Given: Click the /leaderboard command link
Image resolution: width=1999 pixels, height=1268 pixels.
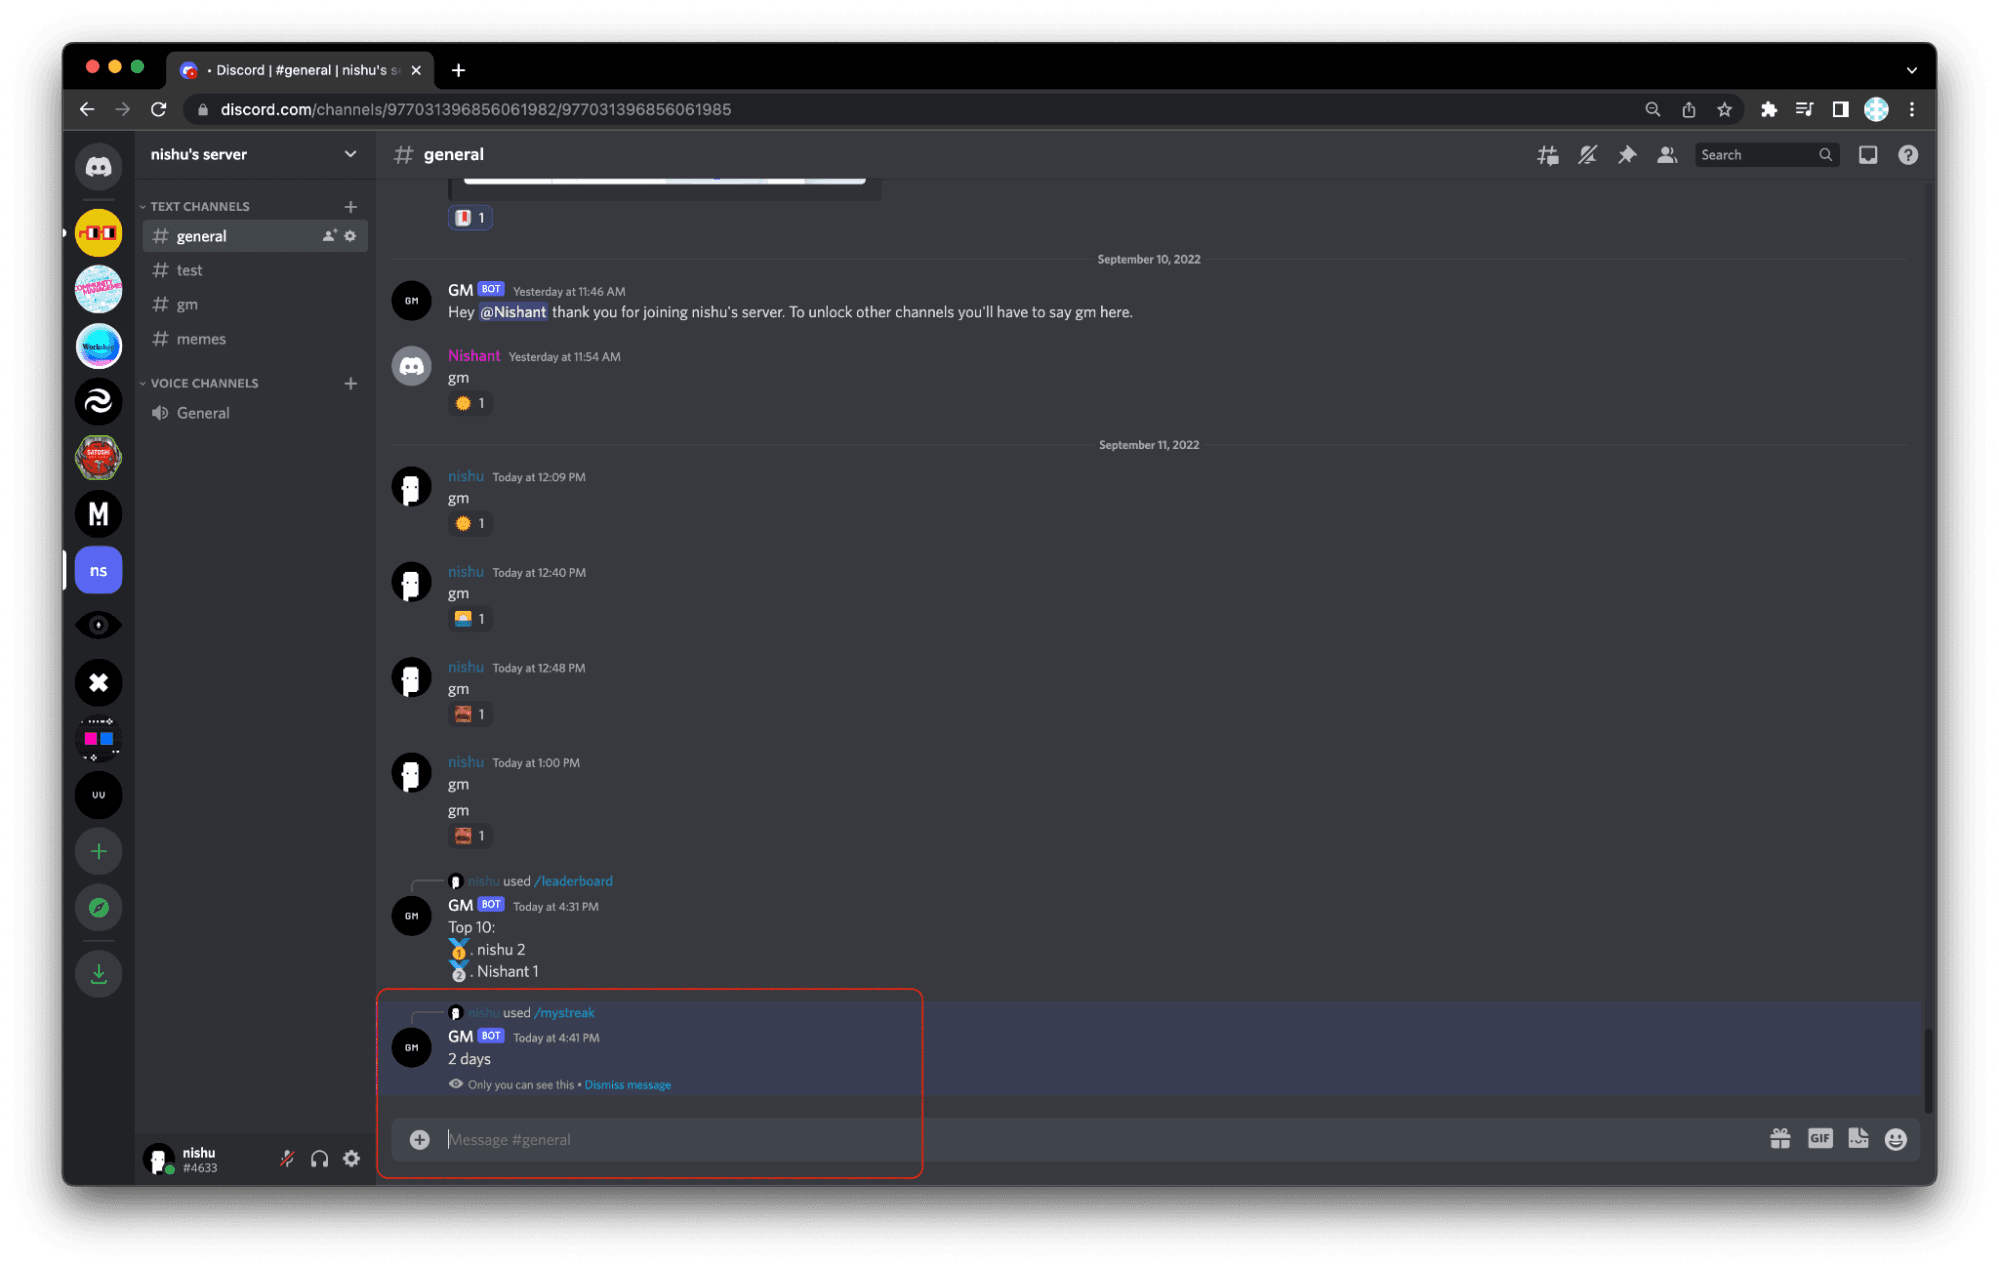Looking at the screenshot, I should coord(573,881).
